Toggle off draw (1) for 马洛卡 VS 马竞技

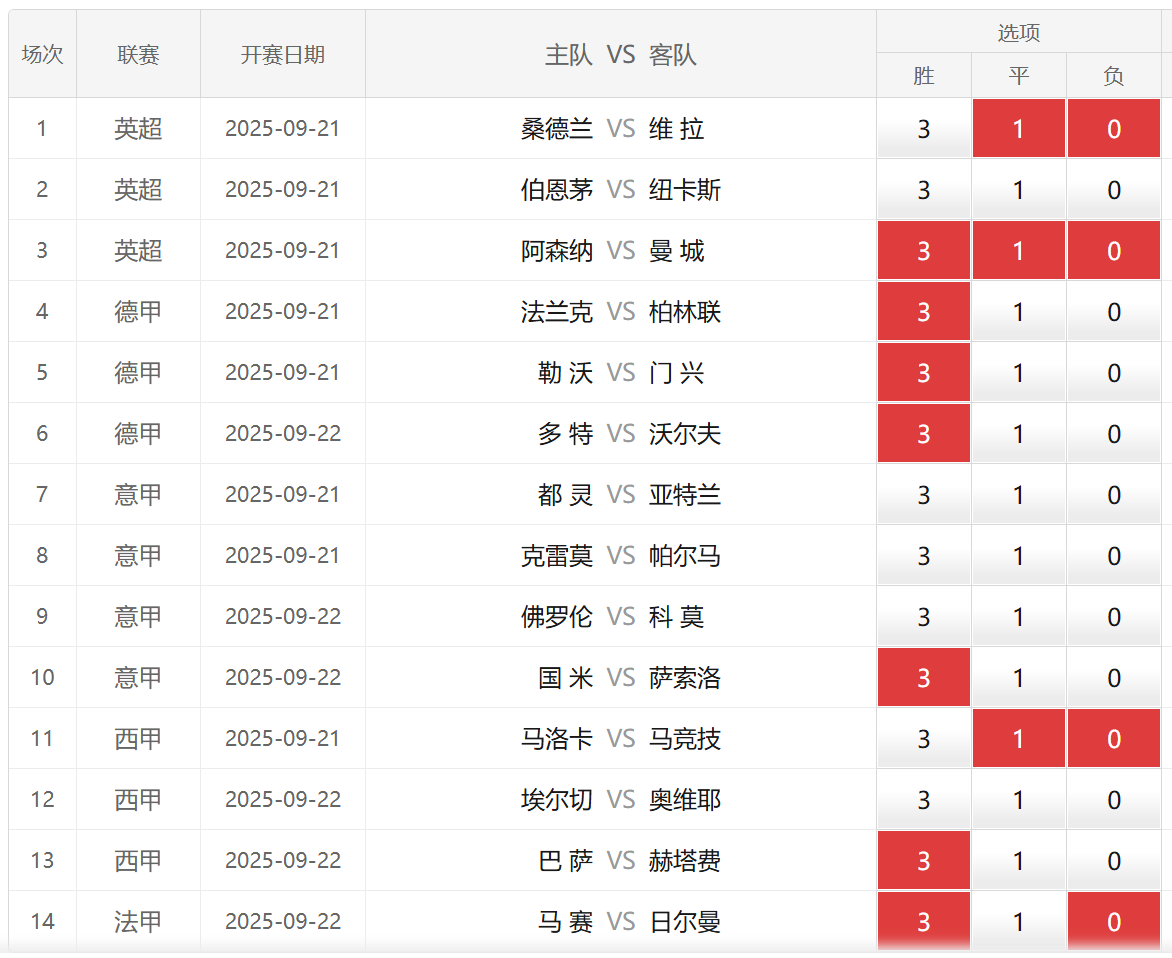(x=1018, y=739)
